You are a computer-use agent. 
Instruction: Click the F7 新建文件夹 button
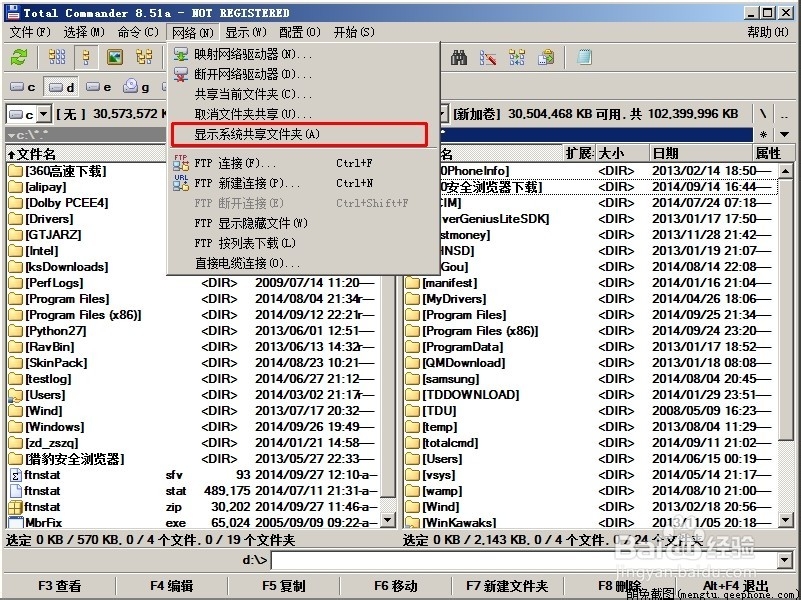507,586
